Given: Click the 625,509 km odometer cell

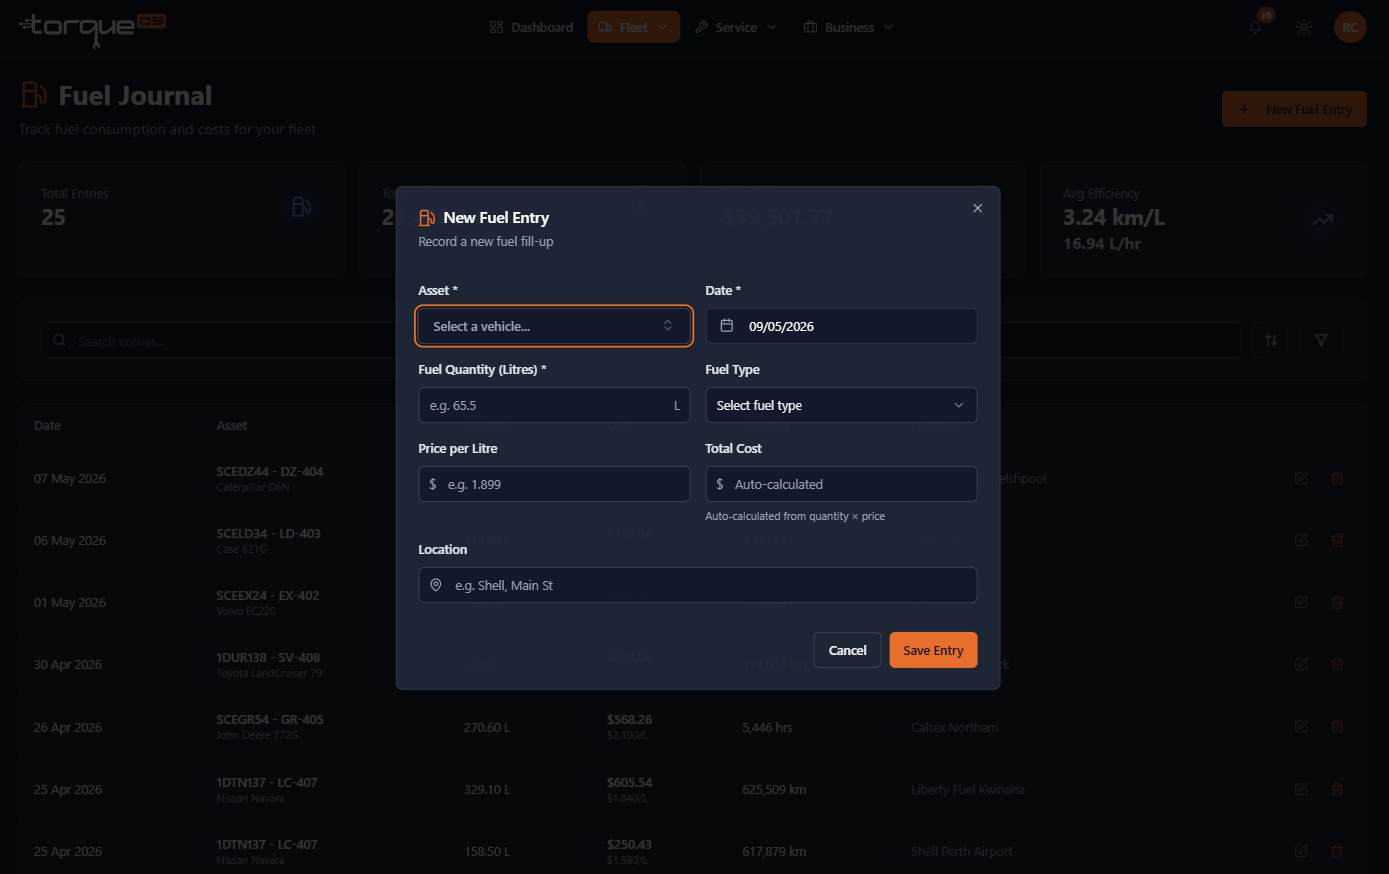Looking at the screenshot, I should (x=774, y=789).
